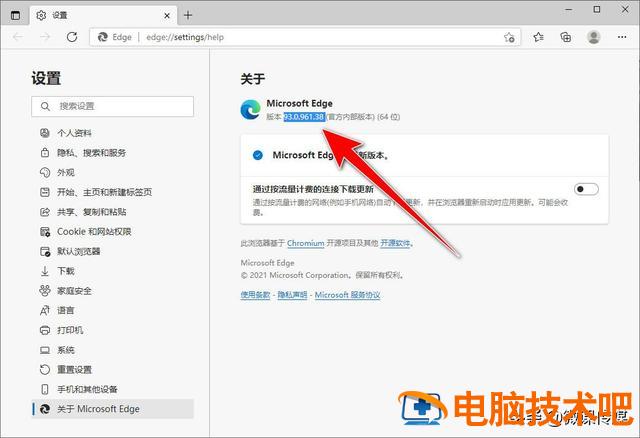
Task: Open a new tab with plus button
Action: (x=188, y=16)
